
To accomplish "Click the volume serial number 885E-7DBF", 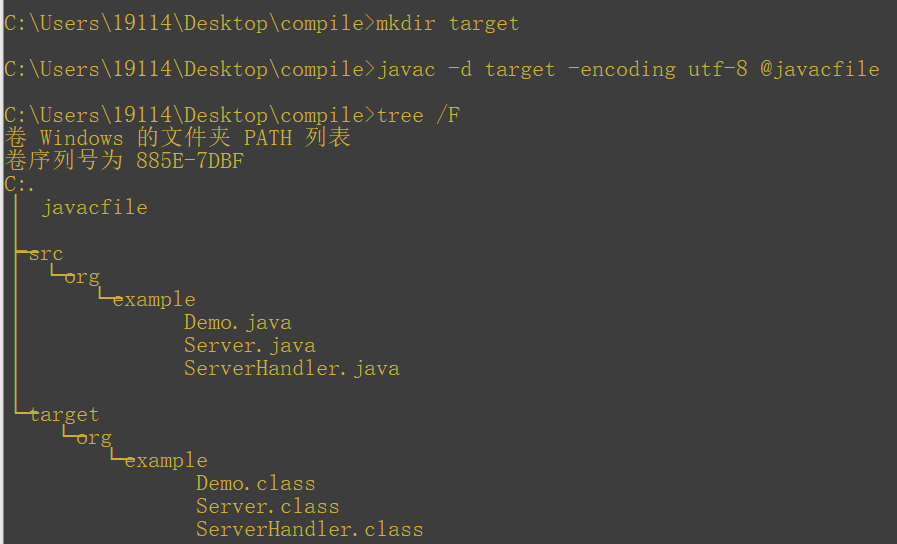I will 190,161.
